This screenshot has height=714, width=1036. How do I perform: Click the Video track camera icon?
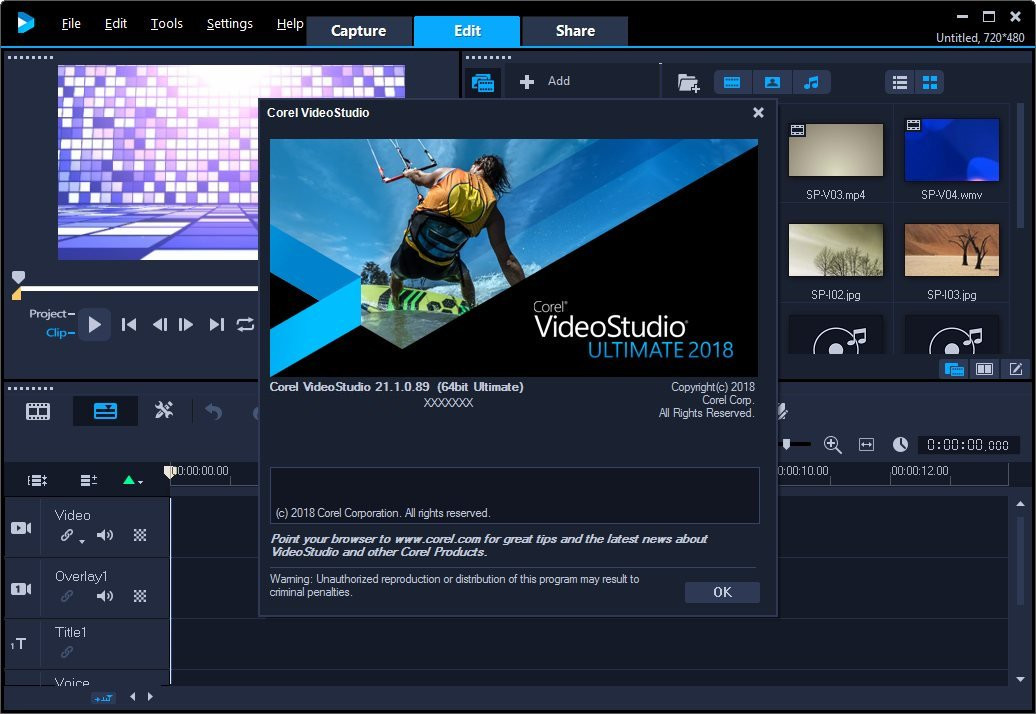click(21, 528)
